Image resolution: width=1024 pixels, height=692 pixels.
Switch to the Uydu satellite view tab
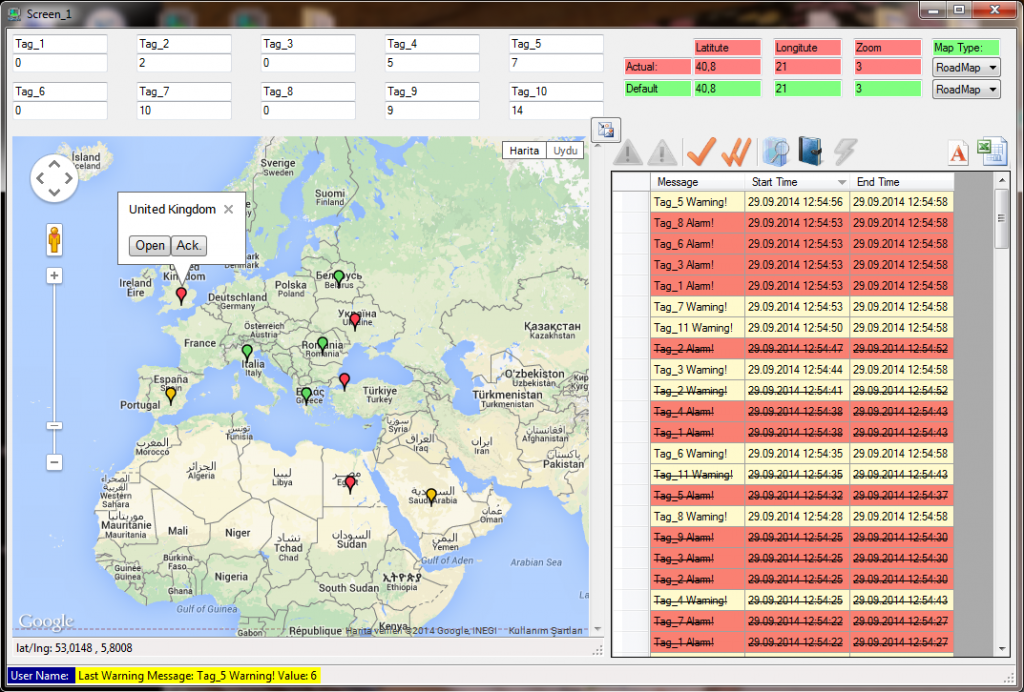pos(565,150)
